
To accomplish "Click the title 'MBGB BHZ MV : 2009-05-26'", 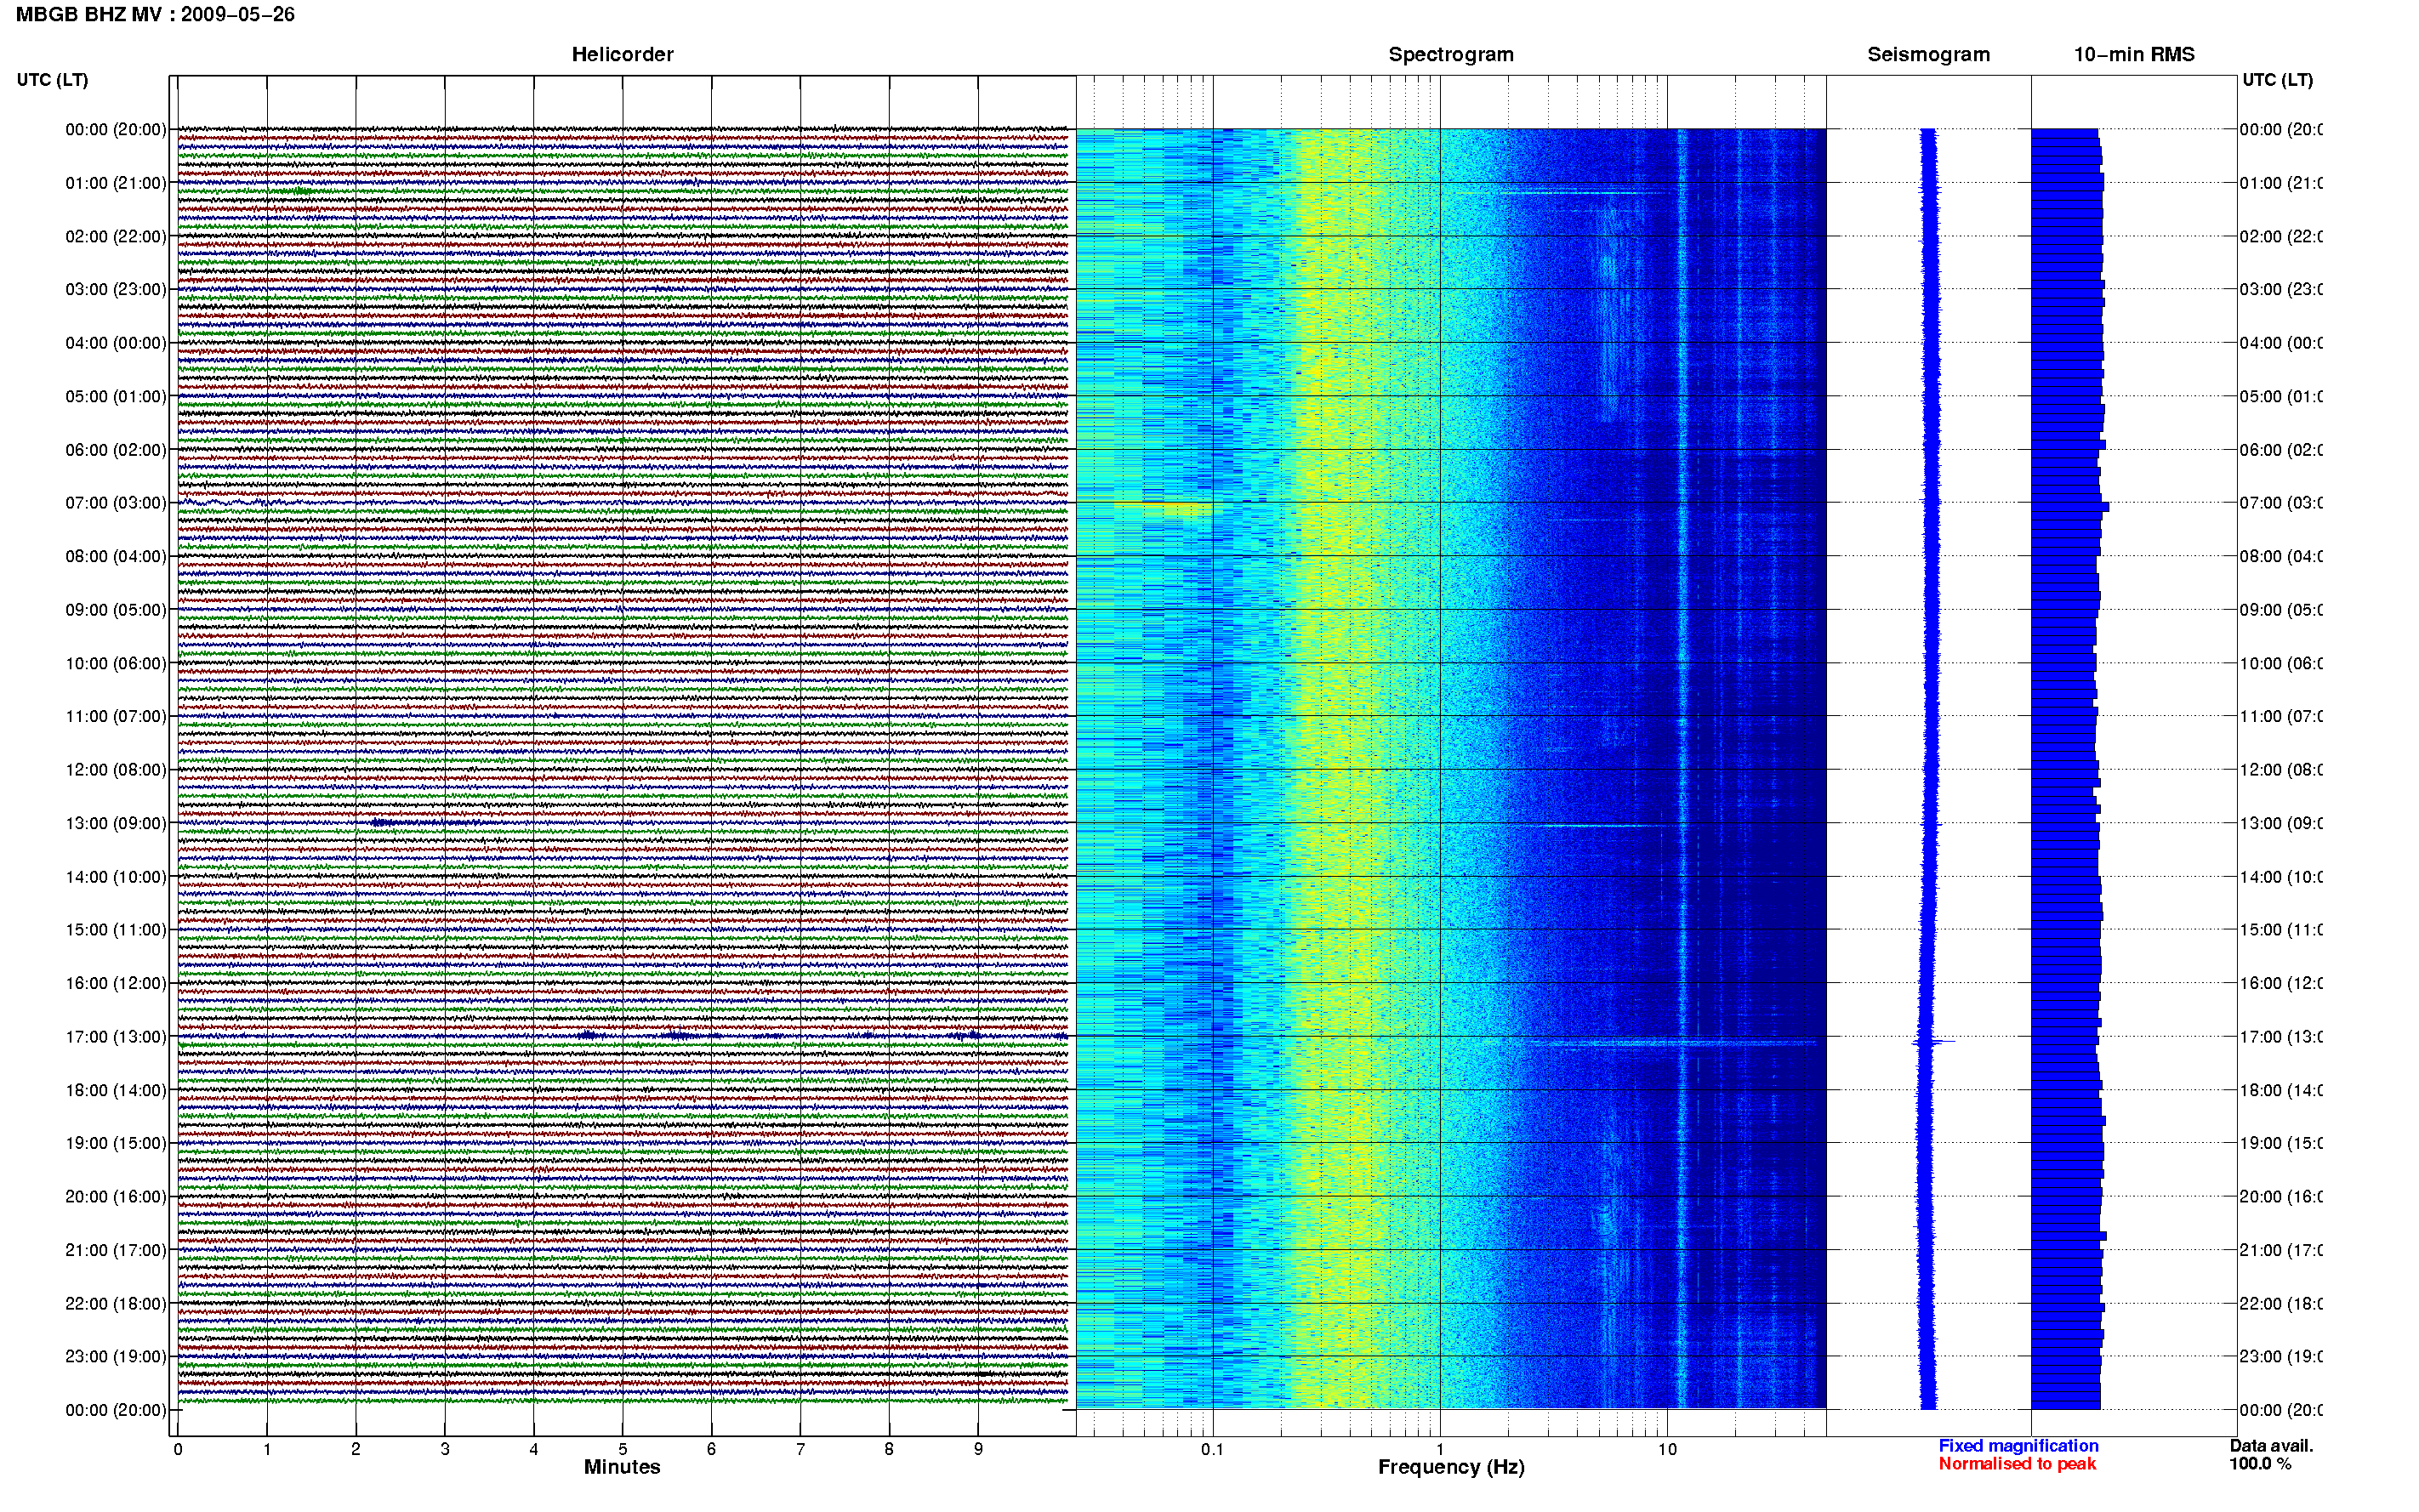I will pos(155,15).
